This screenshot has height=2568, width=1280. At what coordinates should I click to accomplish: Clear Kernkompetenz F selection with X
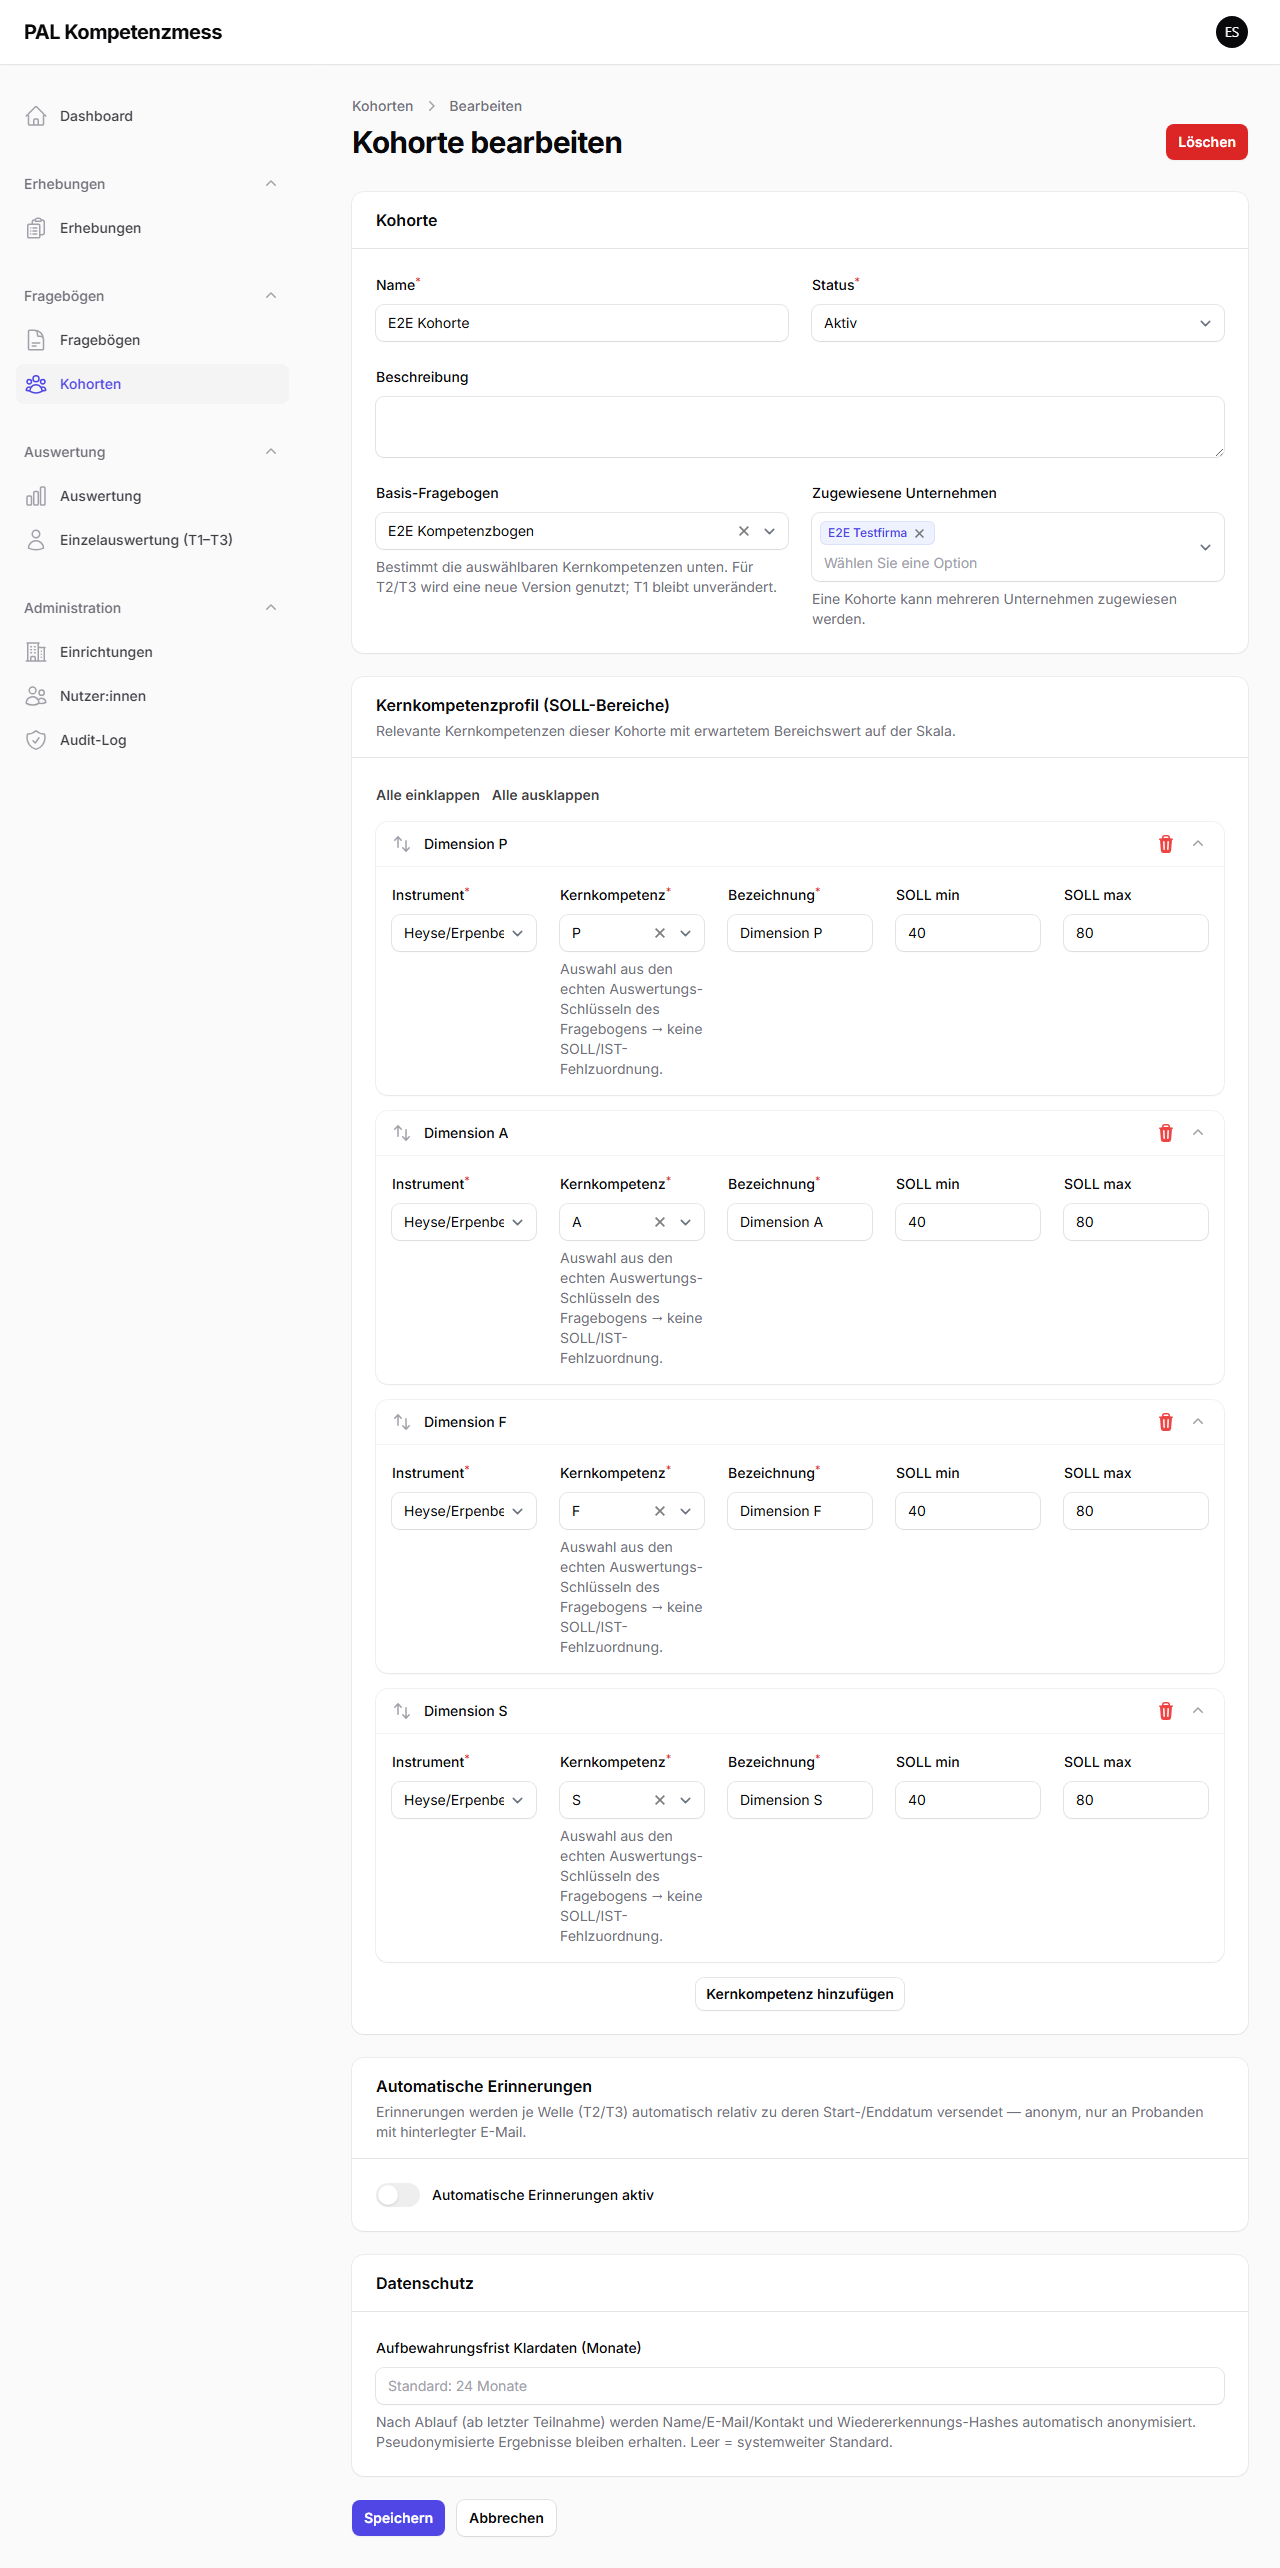pos(660,1511)
